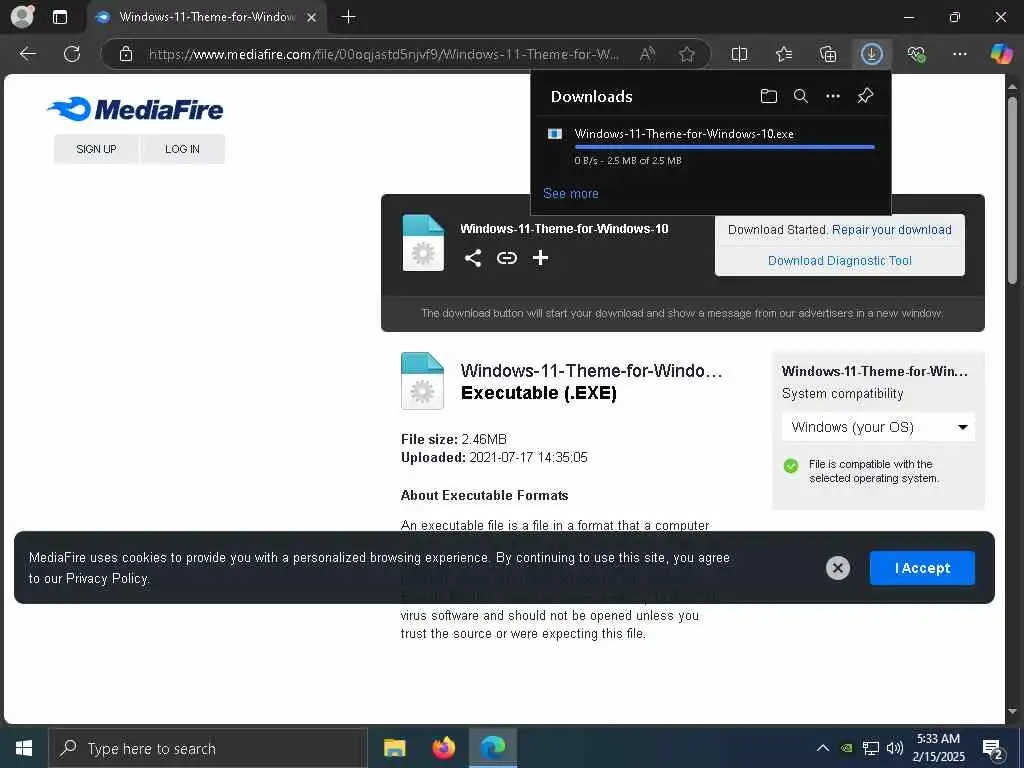This screenshot has width=1024, height=768.
Task: Copy file link with chain icon
Action: click(507, 258)
